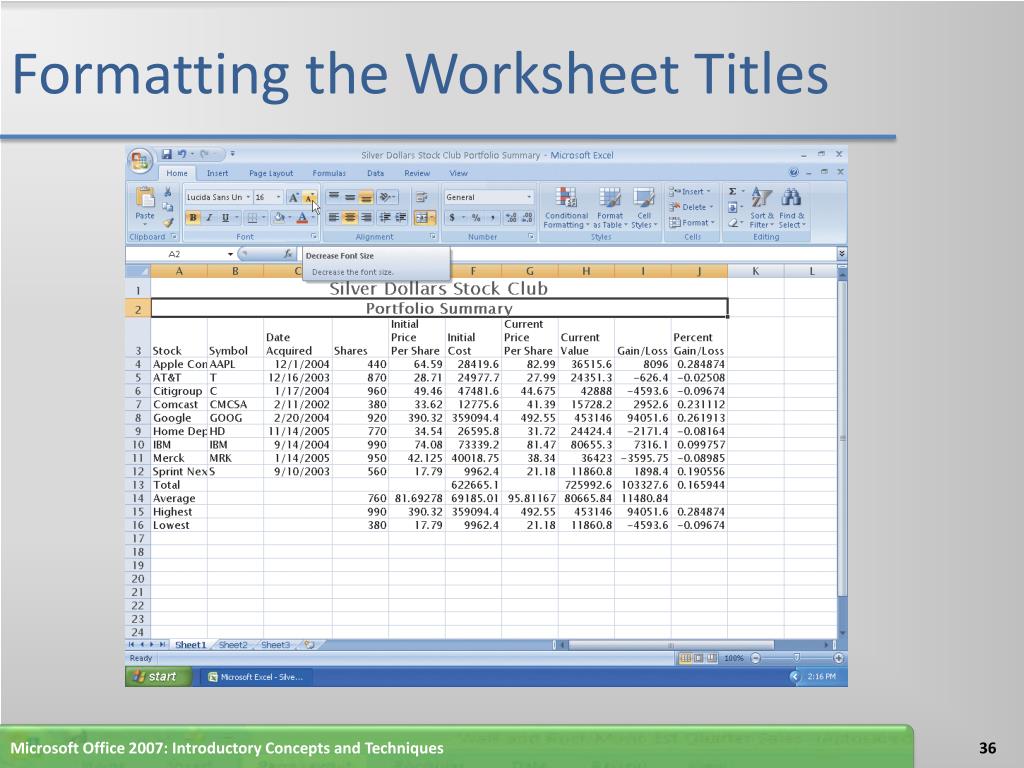The width and height of the screenshot is (1024, 768).
Task: Click Decrease Decimal button
Action: click(528, 217)
